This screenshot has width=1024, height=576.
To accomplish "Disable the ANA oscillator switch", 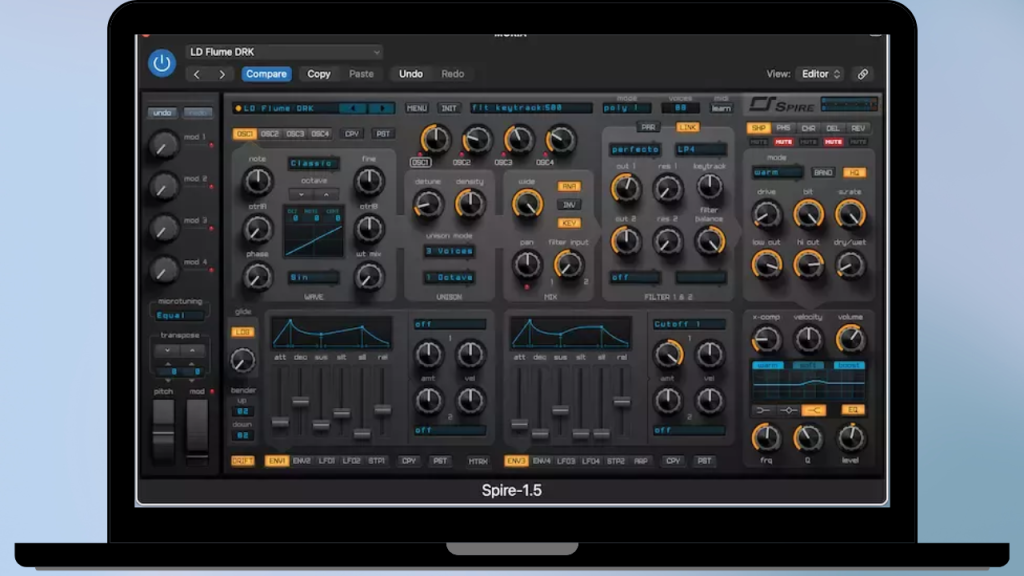I will pyautogui.click(x=569, y=187).
